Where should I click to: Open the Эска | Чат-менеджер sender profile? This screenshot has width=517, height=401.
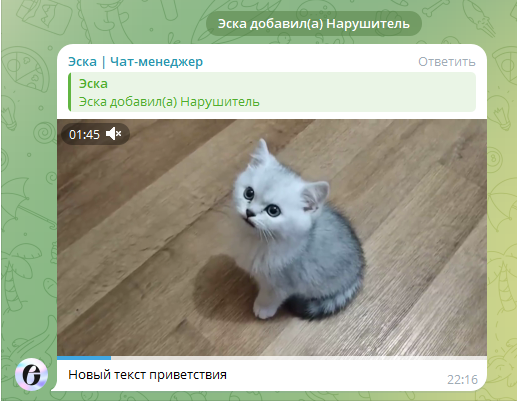(x=135, y=62)
